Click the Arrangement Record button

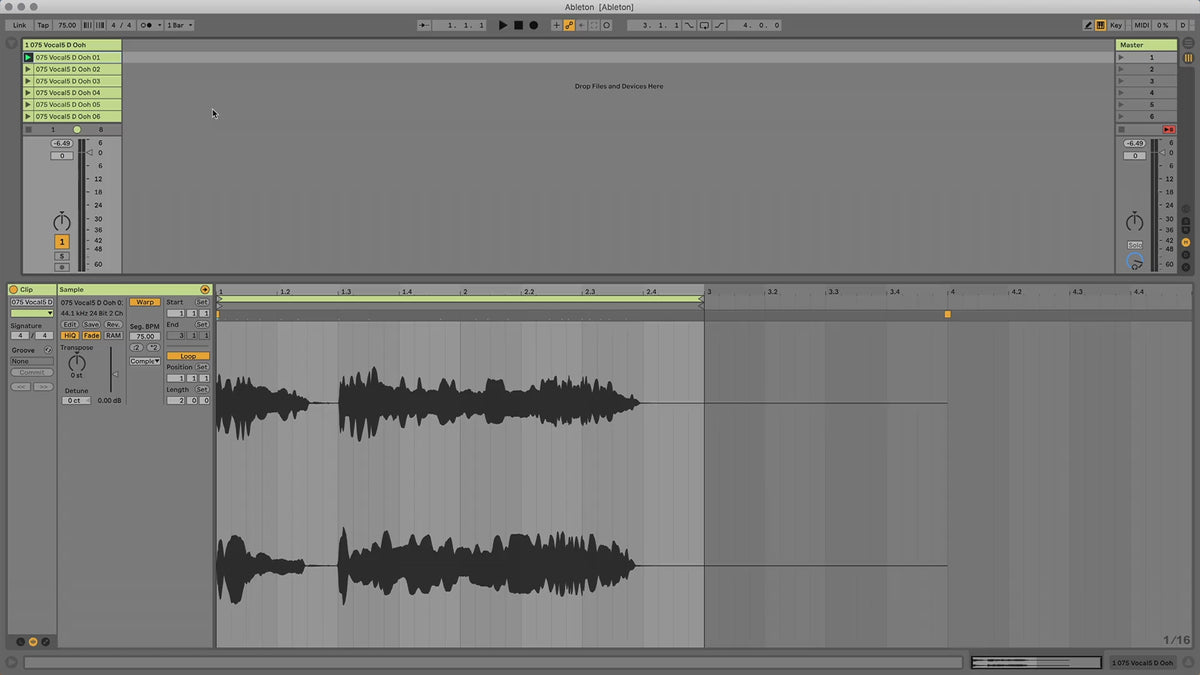[x=533, y=25]
